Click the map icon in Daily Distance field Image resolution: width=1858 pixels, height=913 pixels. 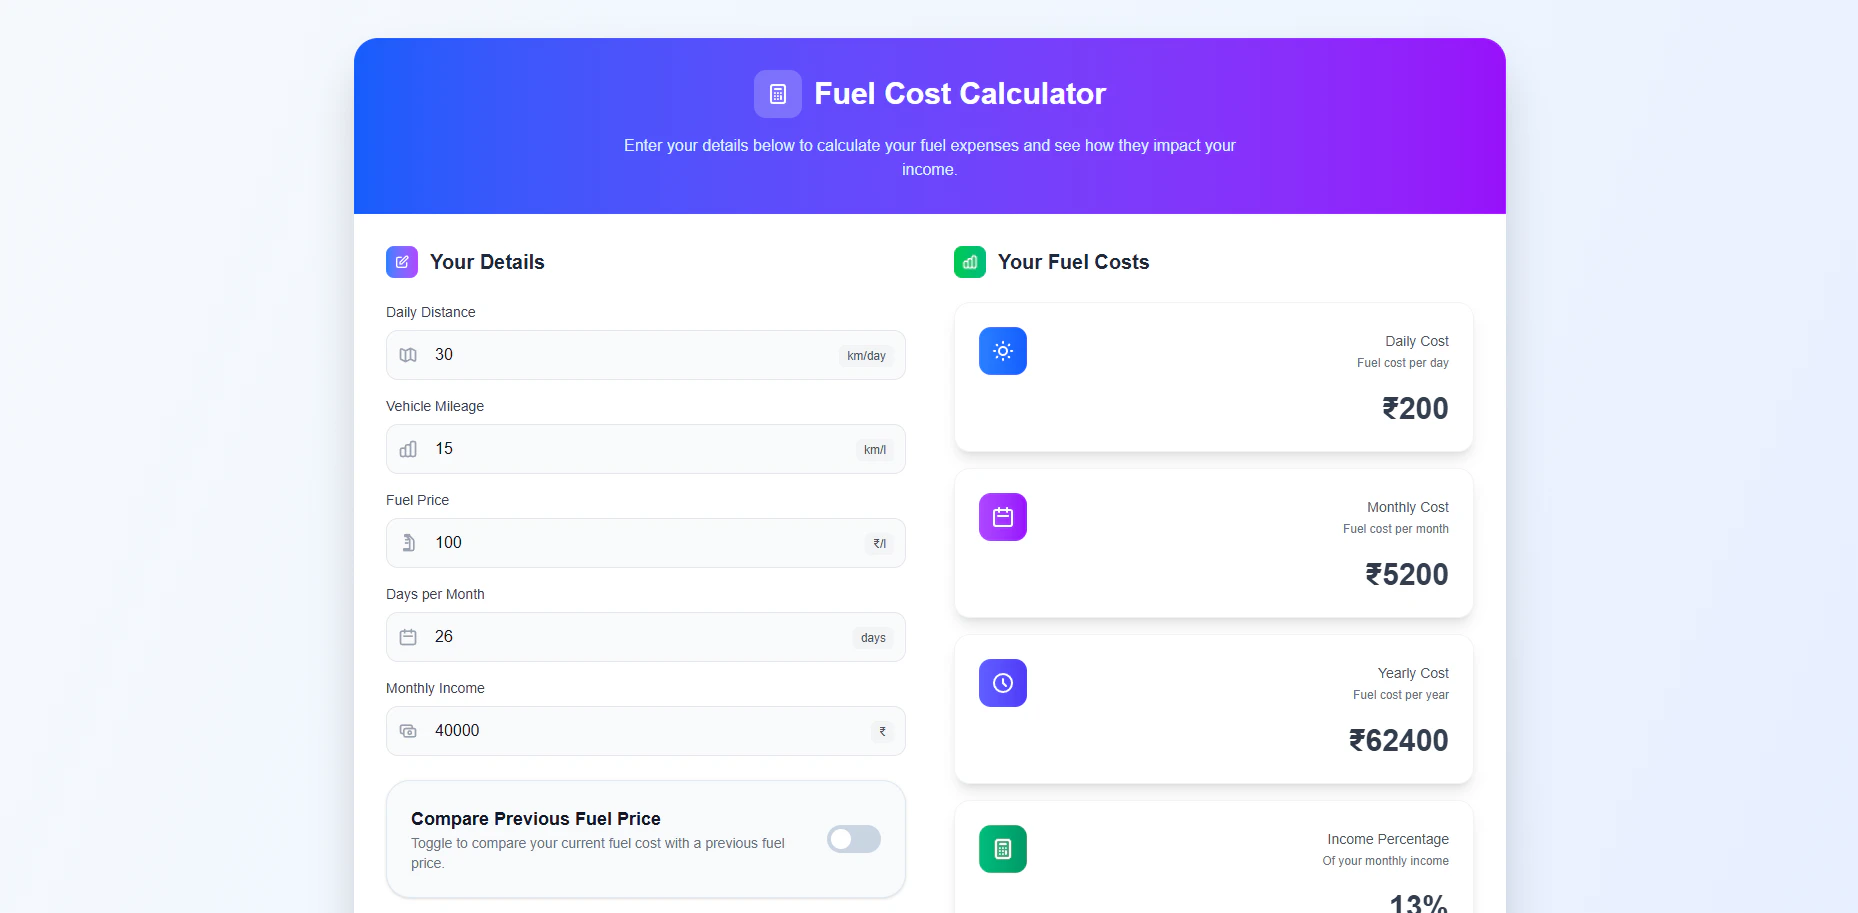tap(408, 355)
